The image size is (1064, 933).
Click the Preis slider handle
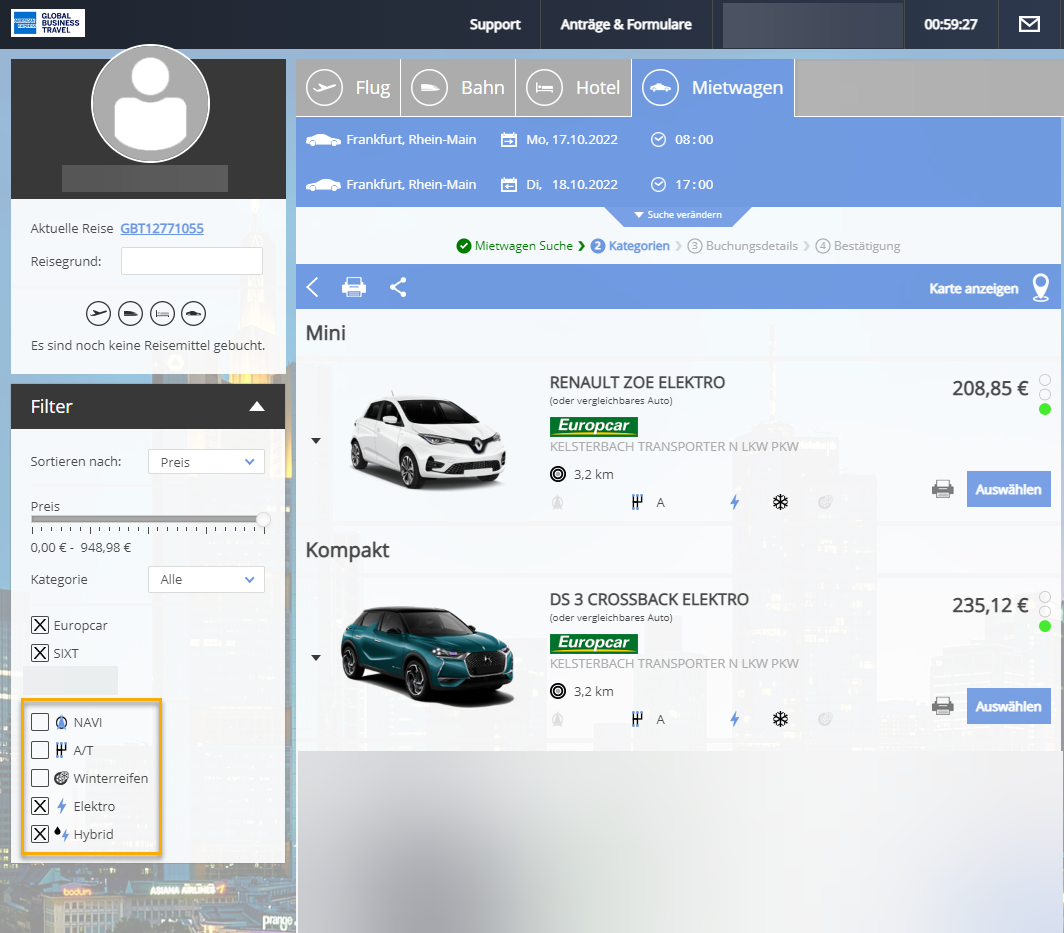(263, 520)
